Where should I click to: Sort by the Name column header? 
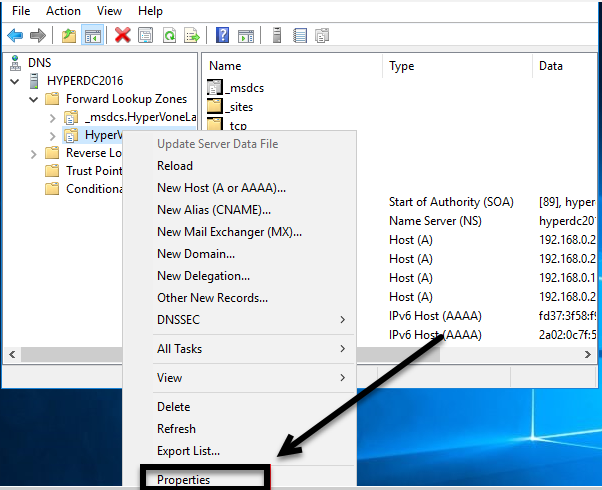point(292,66)
